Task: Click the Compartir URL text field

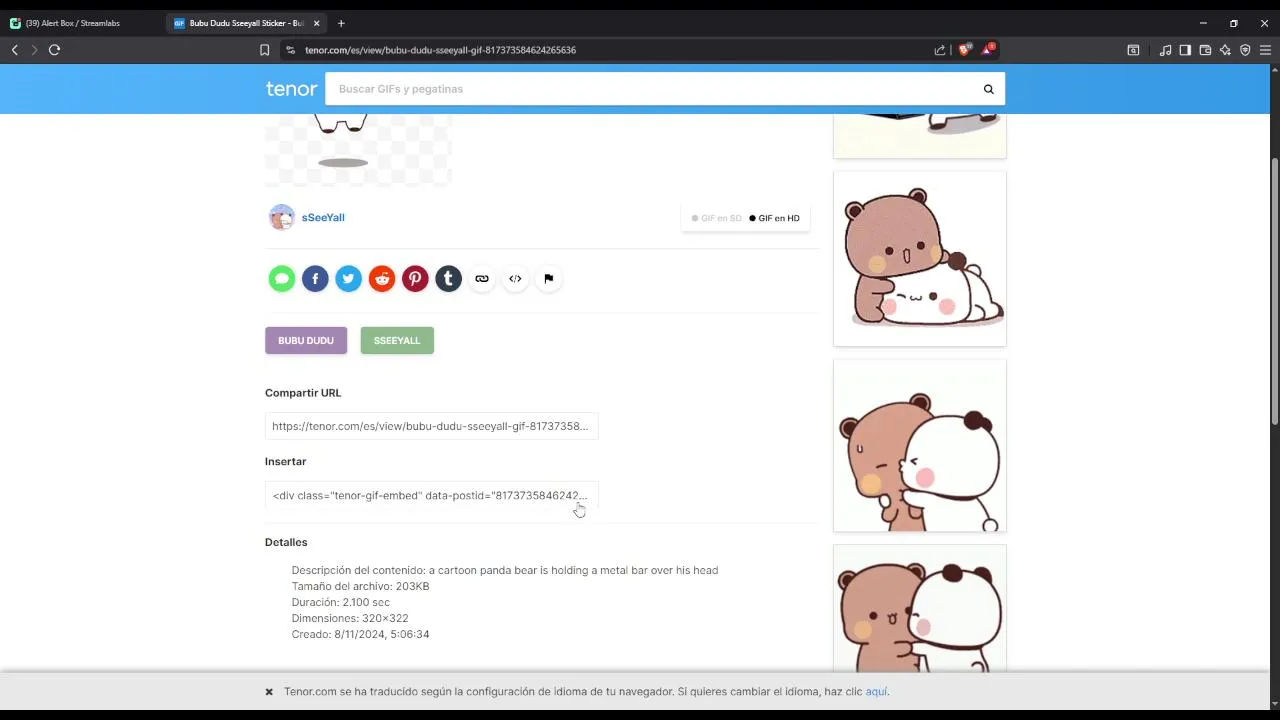Action: coord(431,426)
